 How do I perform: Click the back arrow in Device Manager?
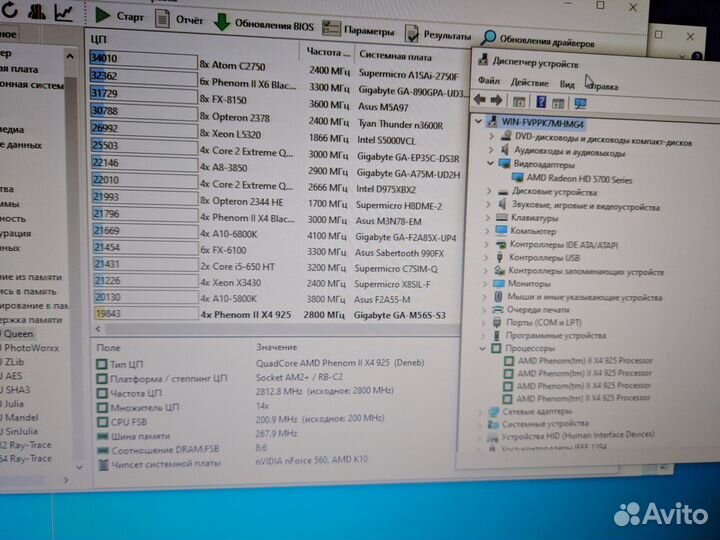point(480,100)
